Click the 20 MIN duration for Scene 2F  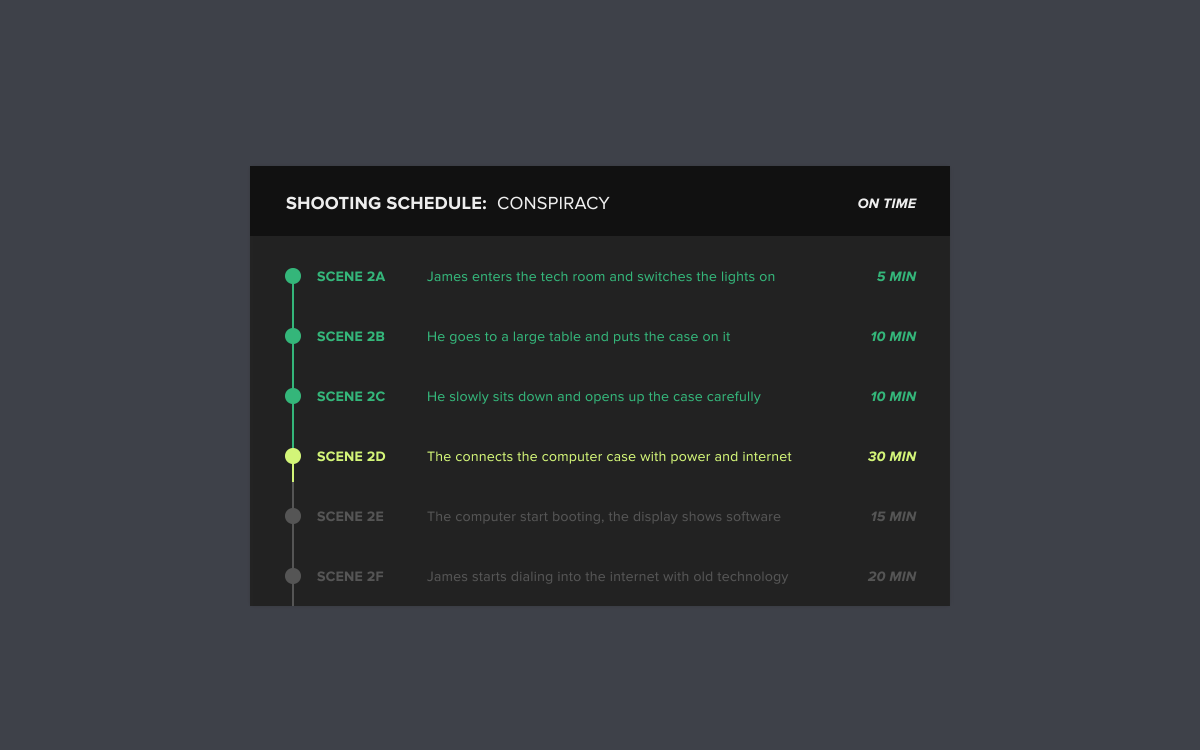892,576
